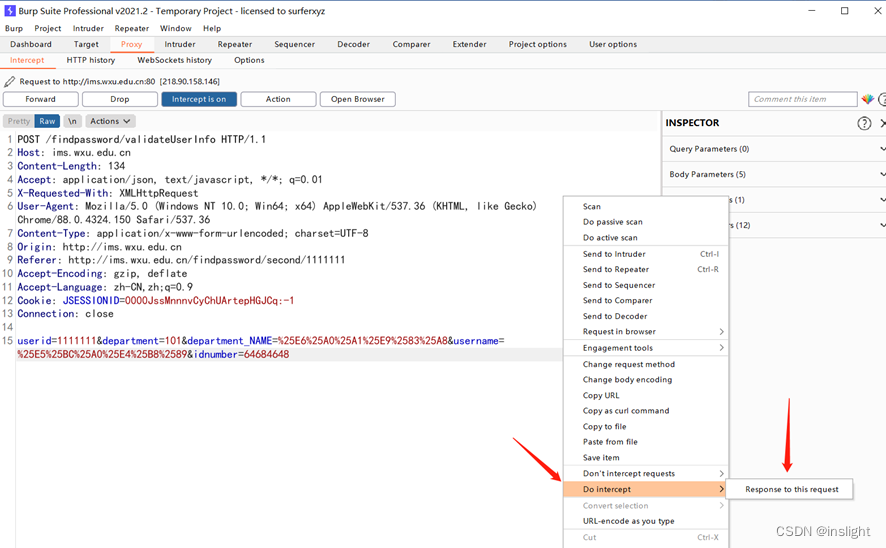
Task: Click the Open Browser button
Action: [x=358, y=99]
